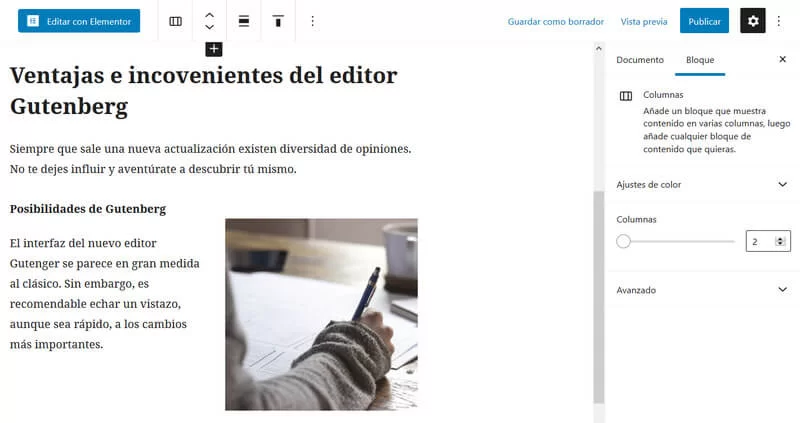Image resolution: width=800 pixels, height=423 pixels.
Task: Click the Editar con Elementor button
Action: pos(79,21)
